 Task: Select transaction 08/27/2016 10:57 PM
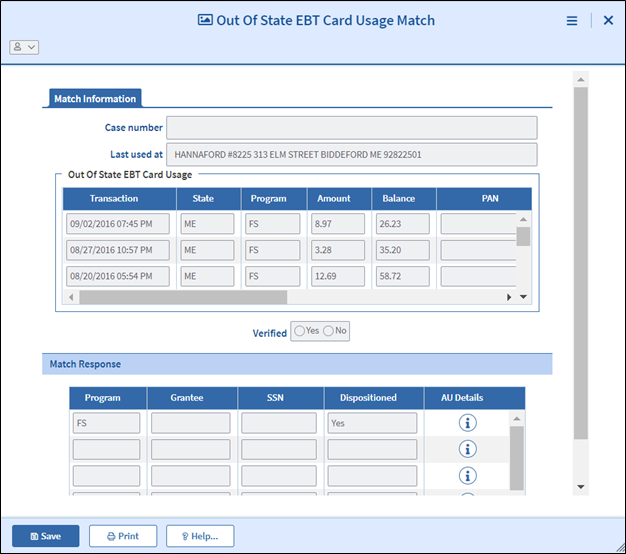118,250
